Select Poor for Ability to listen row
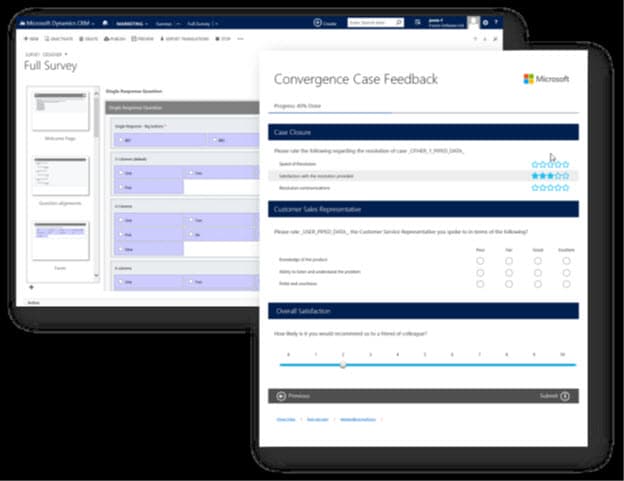 480,273
